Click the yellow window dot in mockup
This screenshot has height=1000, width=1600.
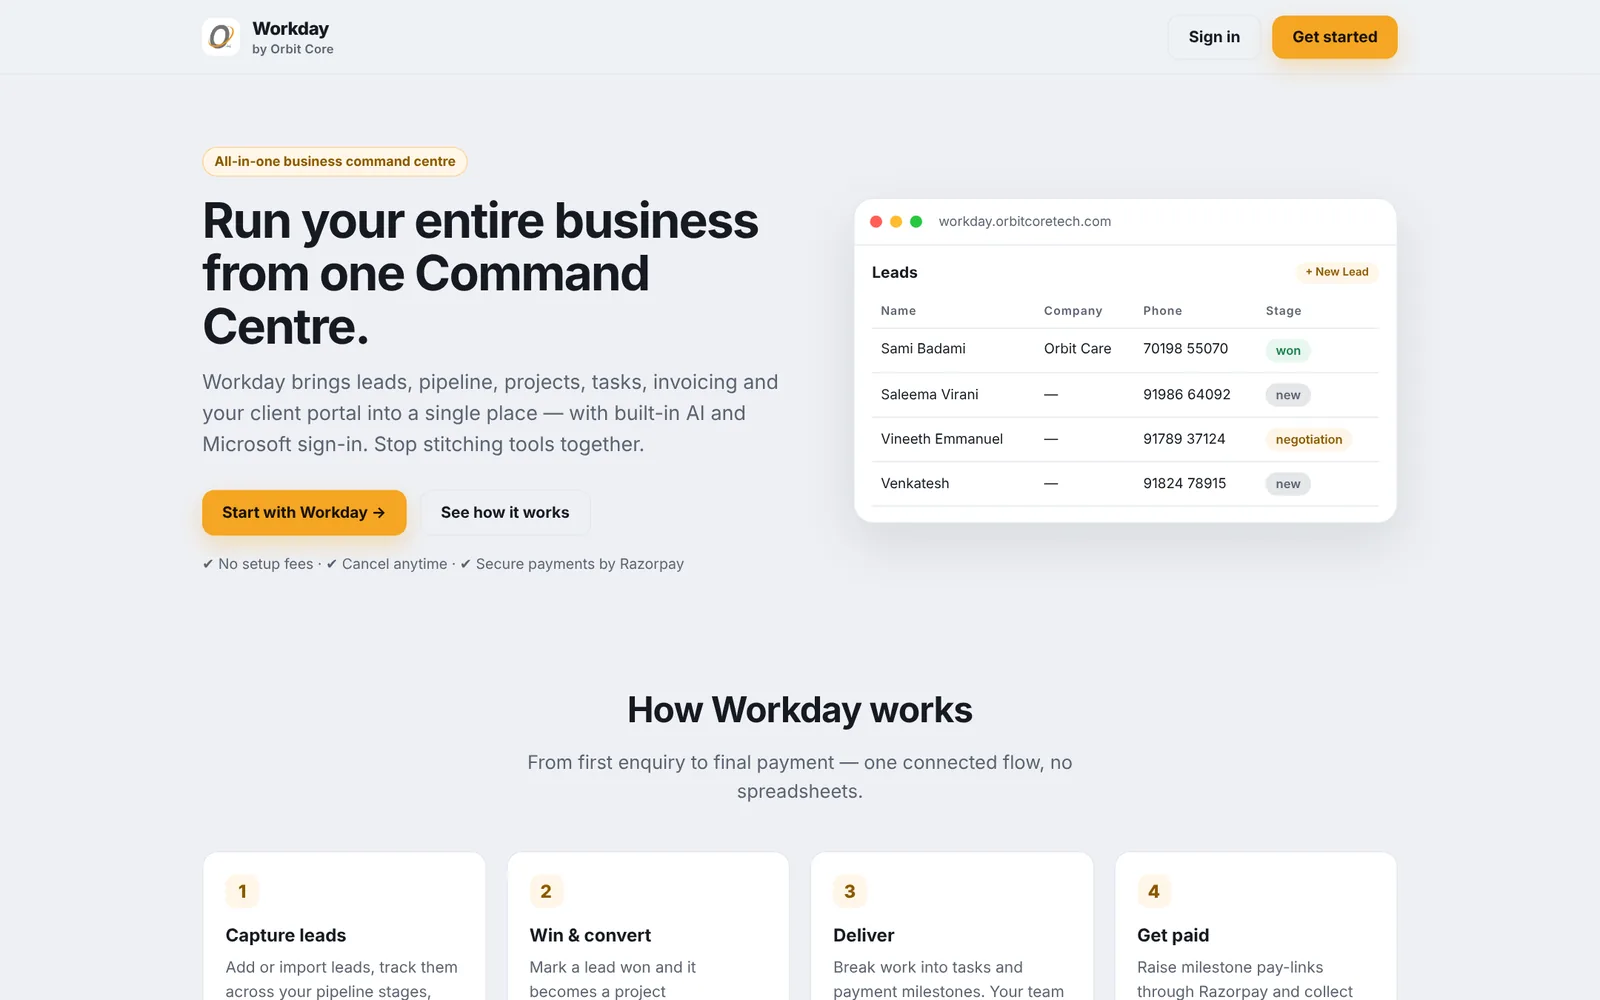click(x=896, y=221)
